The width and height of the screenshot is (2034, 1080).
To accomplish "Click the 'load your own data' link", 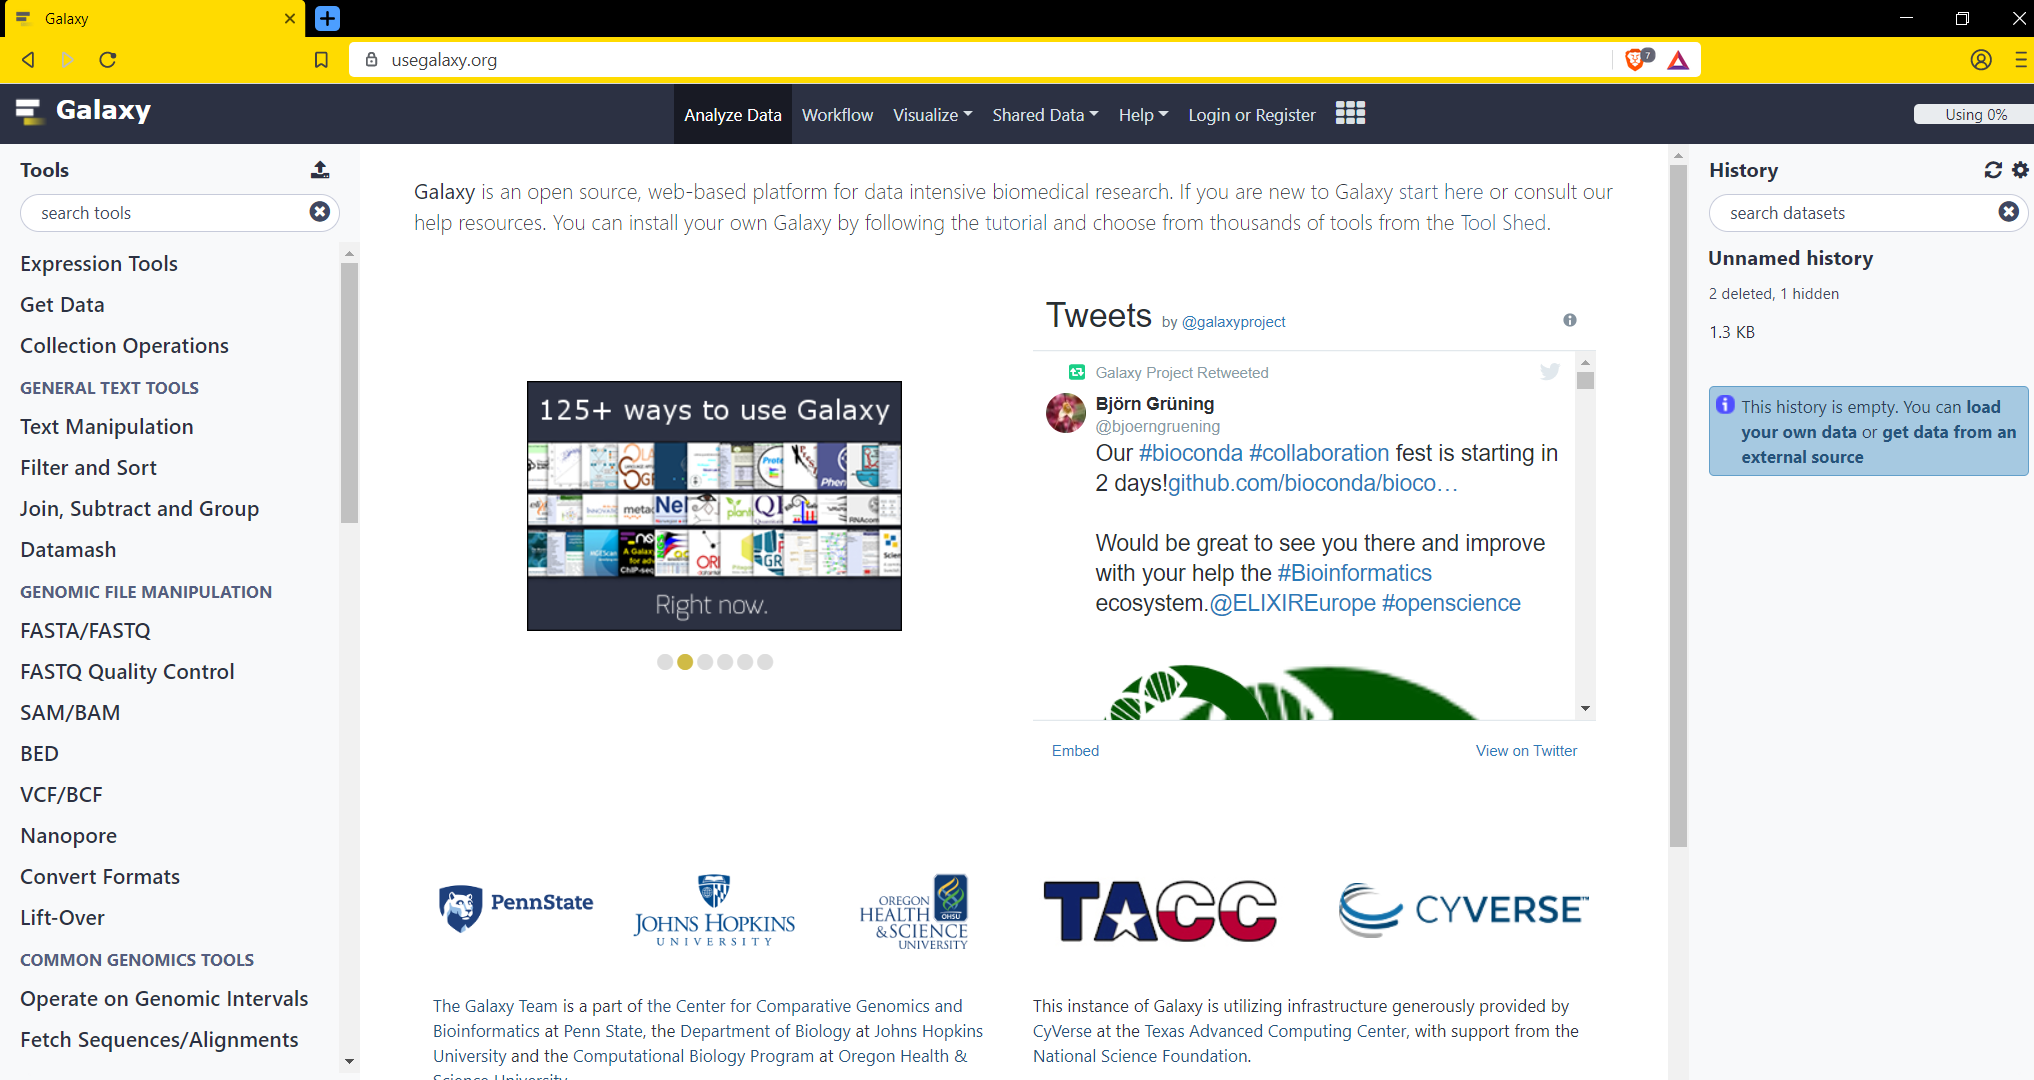I will (x=1871, y=419).
